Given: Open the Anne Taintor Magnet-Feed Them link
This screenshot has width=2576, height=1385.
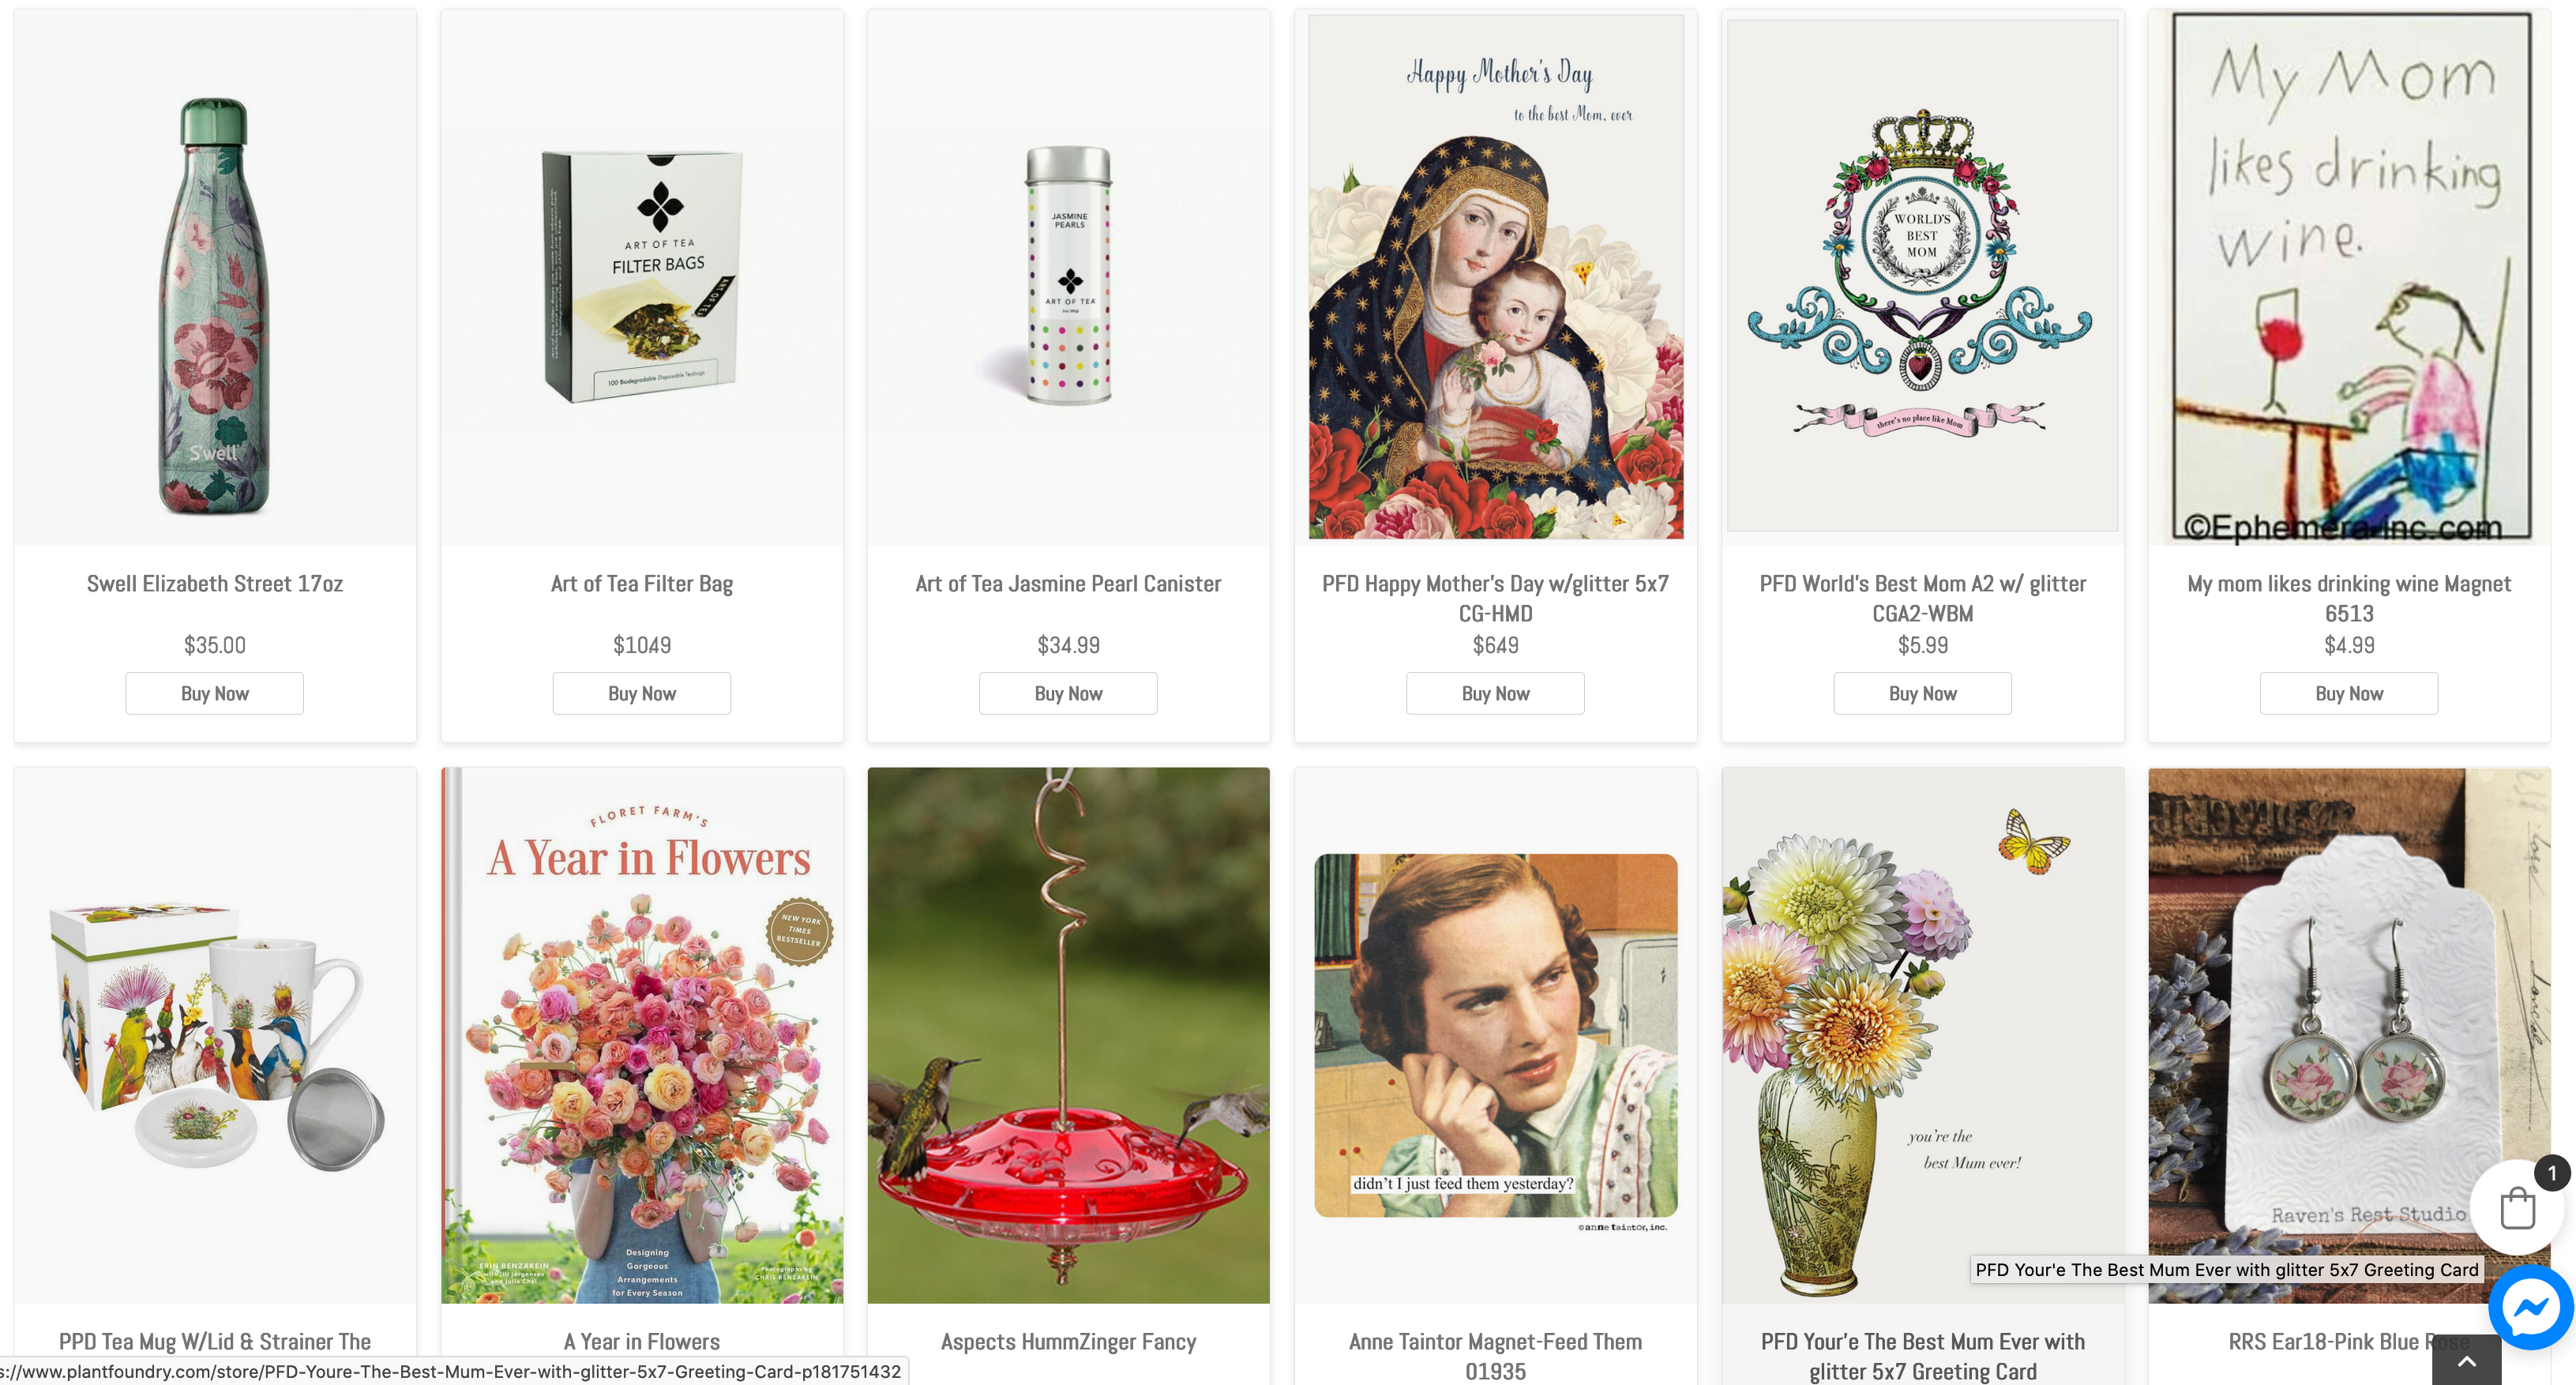Looking at the screenshot, I should tap(1495, 1356).
